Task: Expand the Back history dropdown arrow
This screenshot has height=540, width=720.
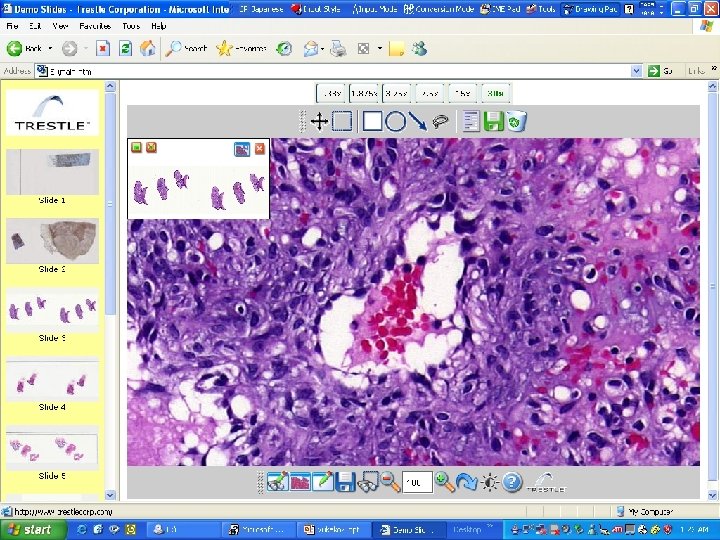Action: pos(51,48)
